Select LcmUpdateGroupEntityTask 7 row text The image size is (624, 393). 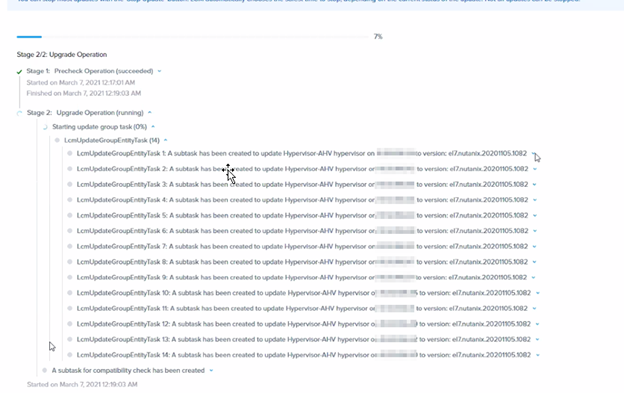pyautogui.click(x=302, y=247)
